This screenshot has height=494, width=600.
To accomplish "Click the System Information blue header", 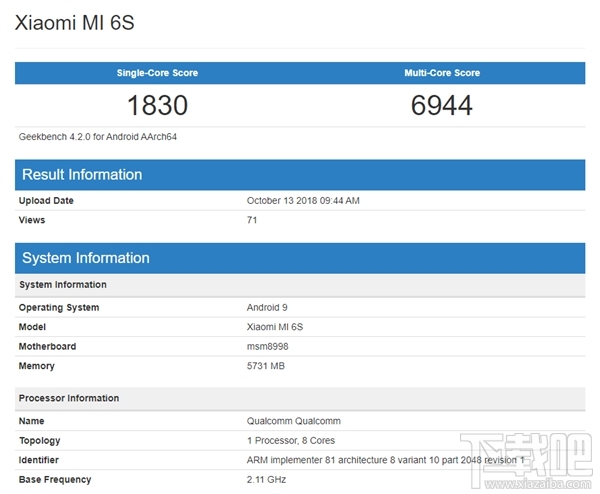I will coord(86,258).
